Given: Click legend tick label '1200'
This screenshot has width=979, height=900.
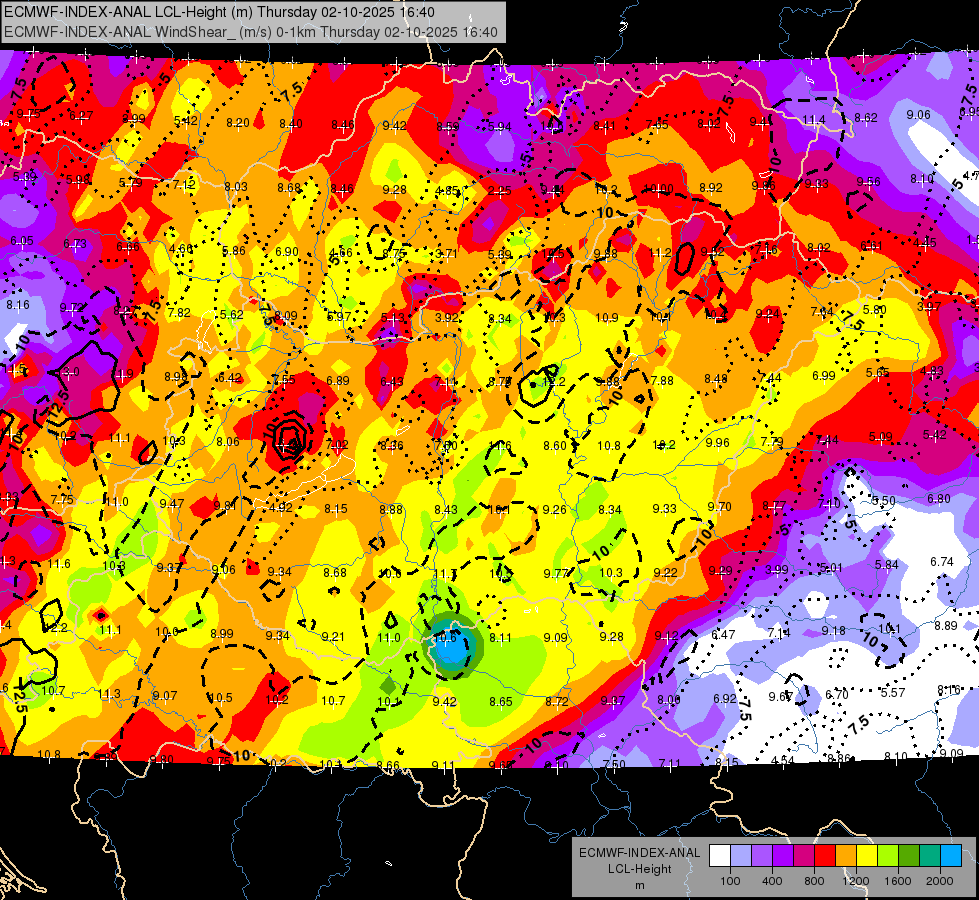Looking at the screenshot, I should click(x=855, y=881).
